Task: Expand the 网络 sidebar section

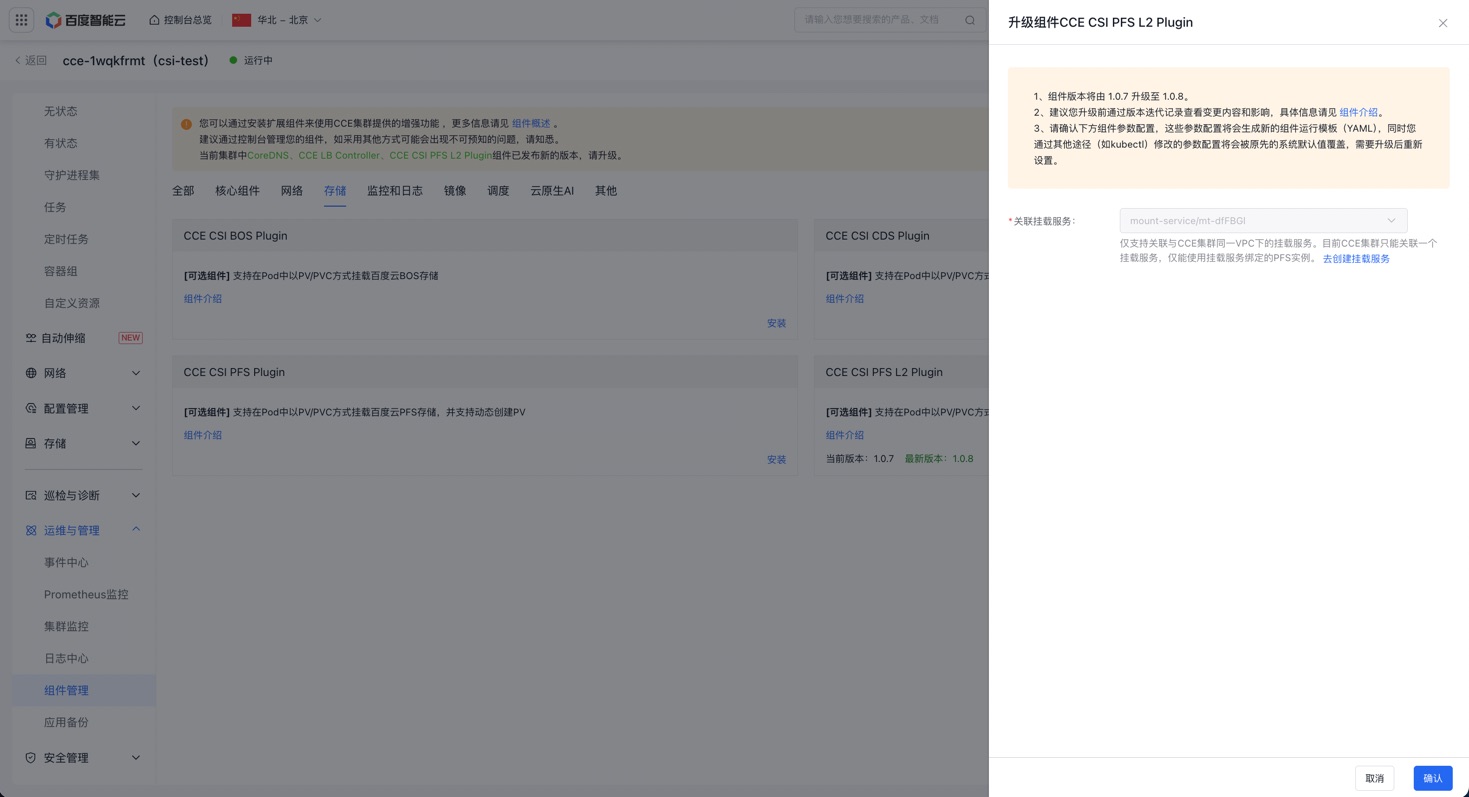Action: point(136,373)
